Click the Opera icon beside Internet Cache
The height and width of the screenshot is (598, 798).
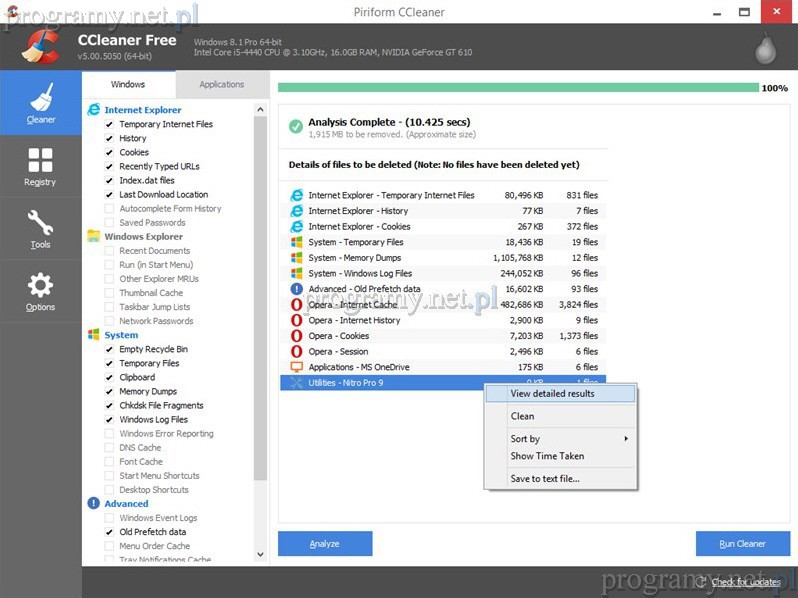pos(296,305)
